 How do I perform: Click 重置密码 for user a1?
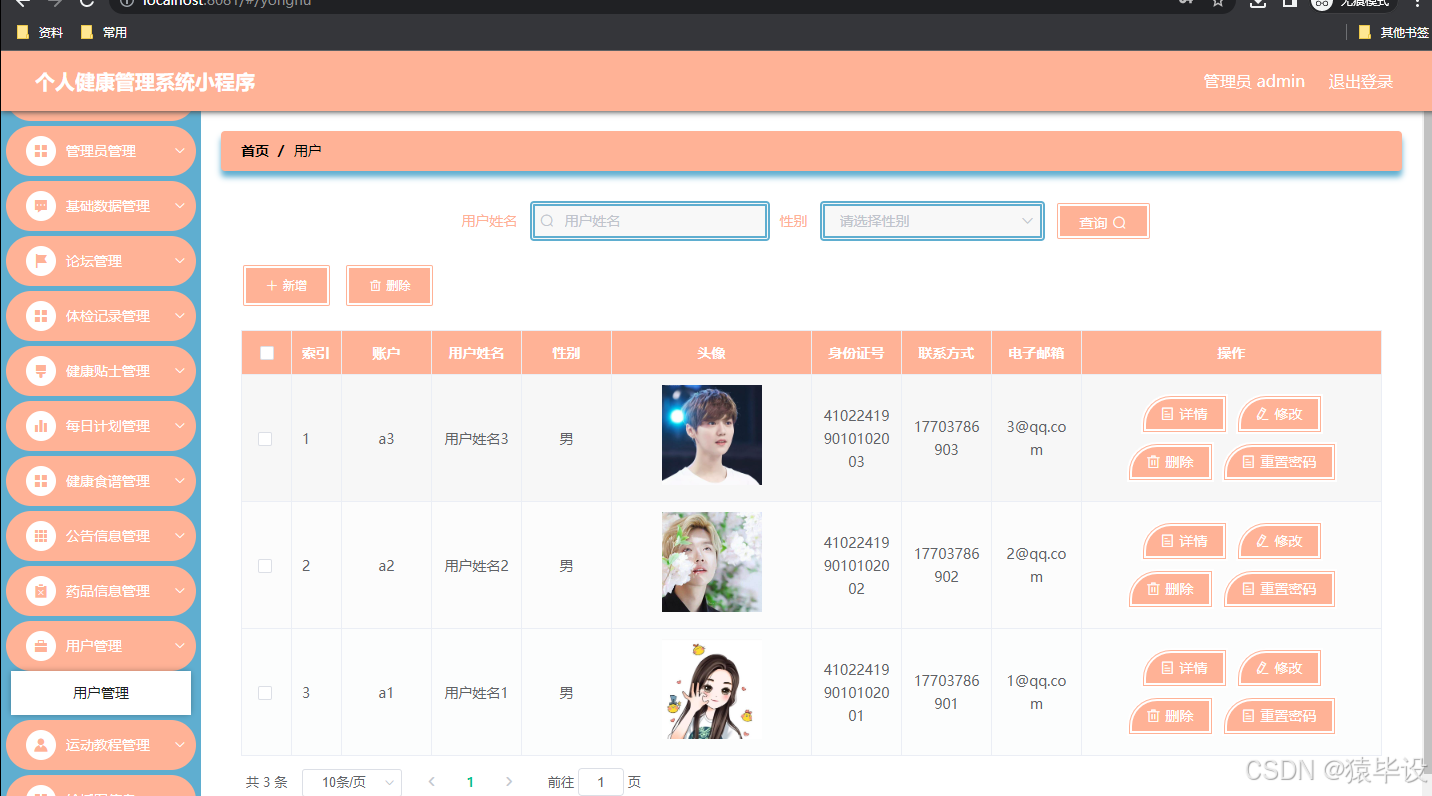pyautogui.click(x=1279, y=716)
